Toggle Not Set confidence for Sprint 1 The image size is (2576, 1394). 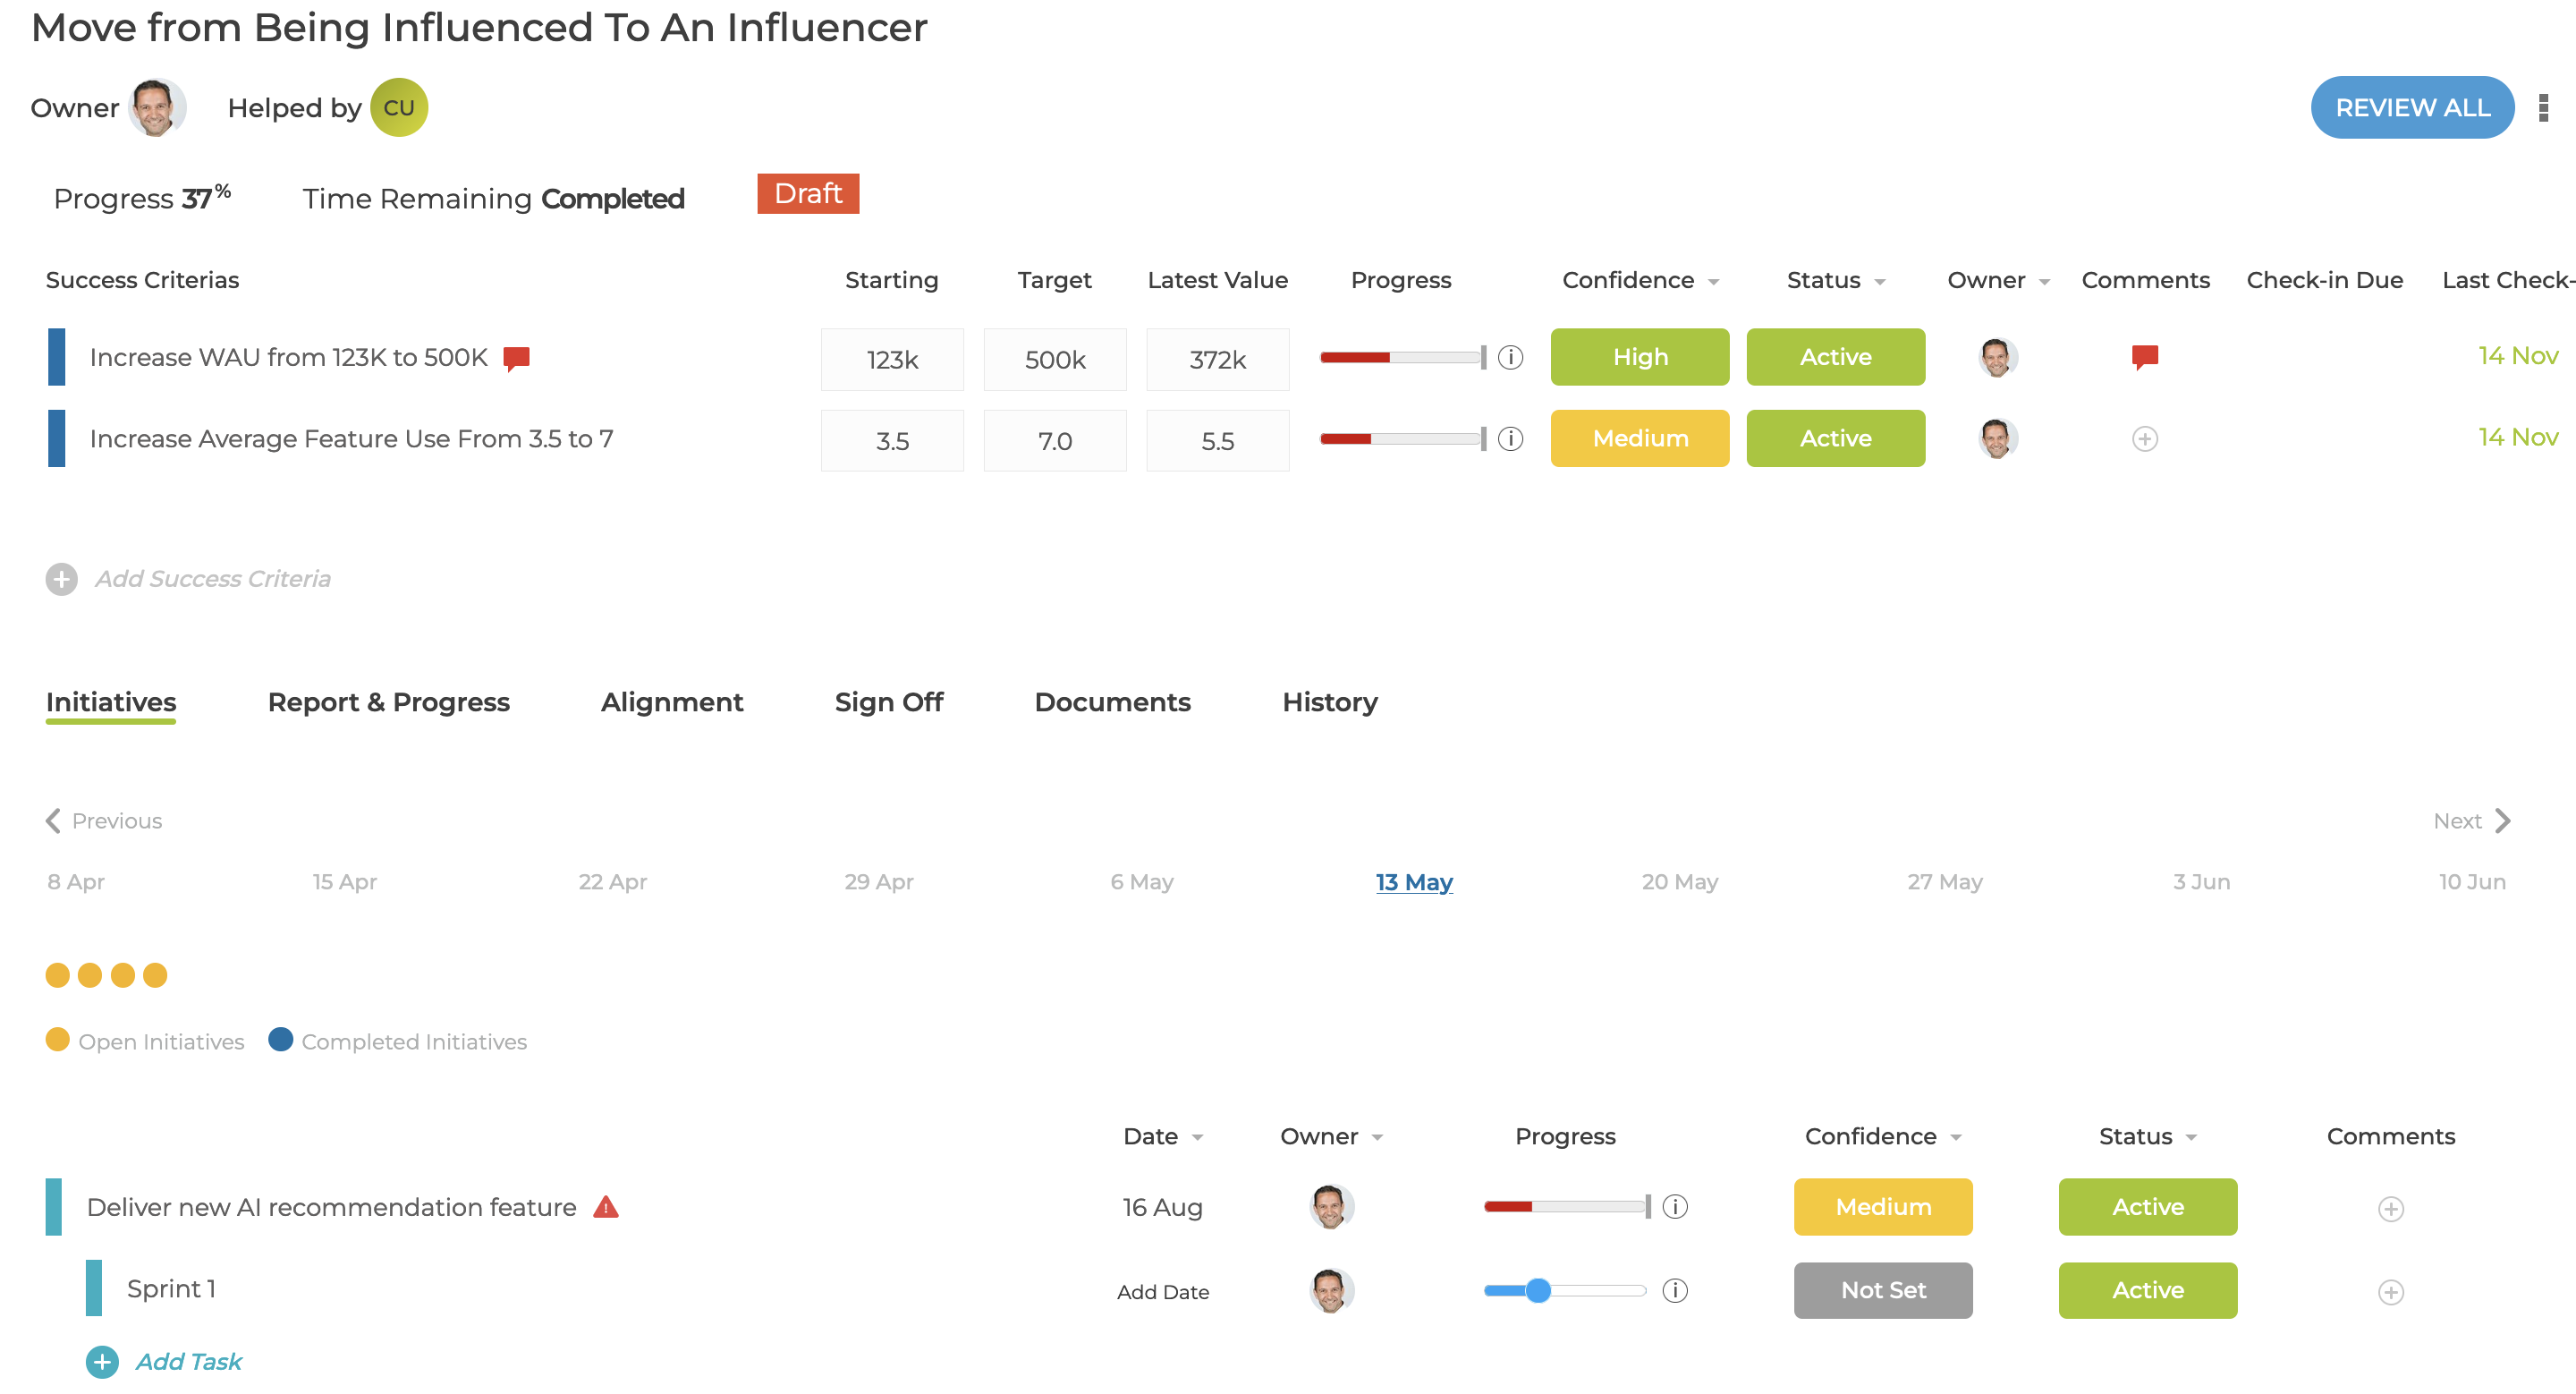[1883, 1290]
